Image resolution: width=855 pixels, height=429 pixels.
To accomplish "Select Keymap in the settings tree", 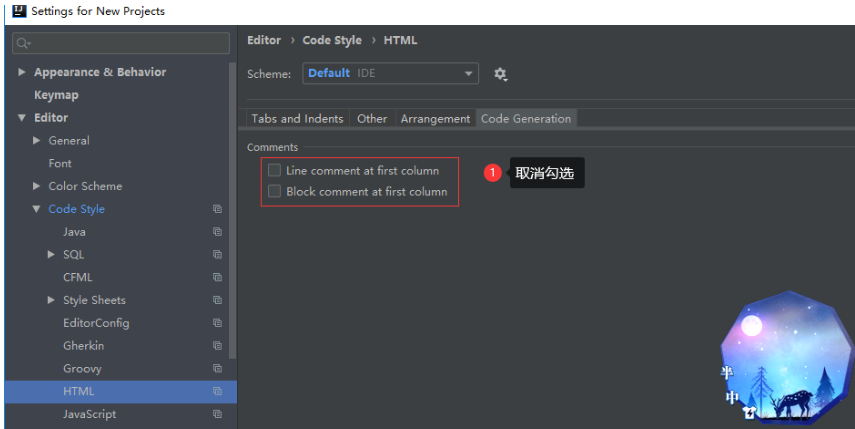I will coord(56,95).
